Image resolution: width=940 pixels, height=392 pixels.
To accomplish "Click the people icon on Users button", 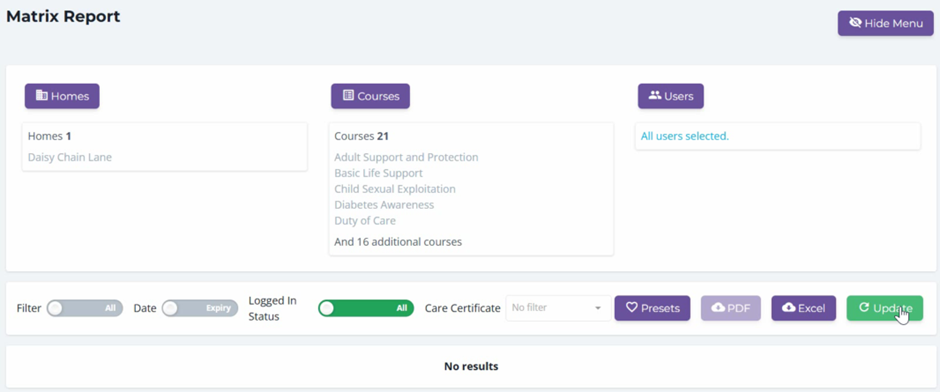I will [x=655, y=95].
